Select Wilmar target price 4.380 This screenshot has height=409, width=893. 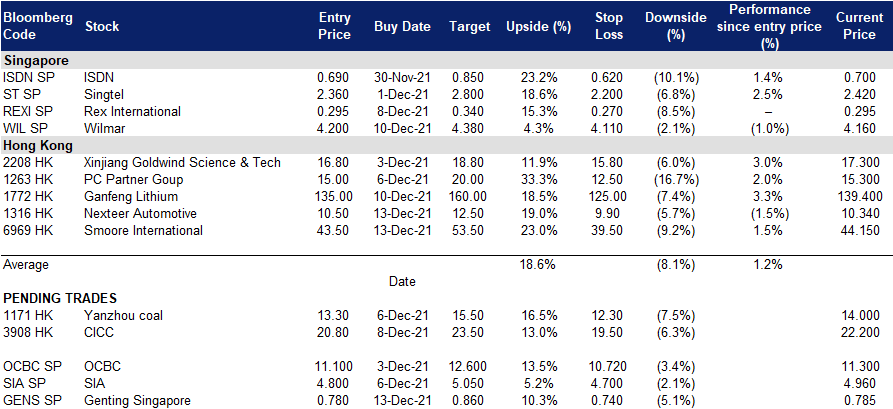click(x=468, y=128)
